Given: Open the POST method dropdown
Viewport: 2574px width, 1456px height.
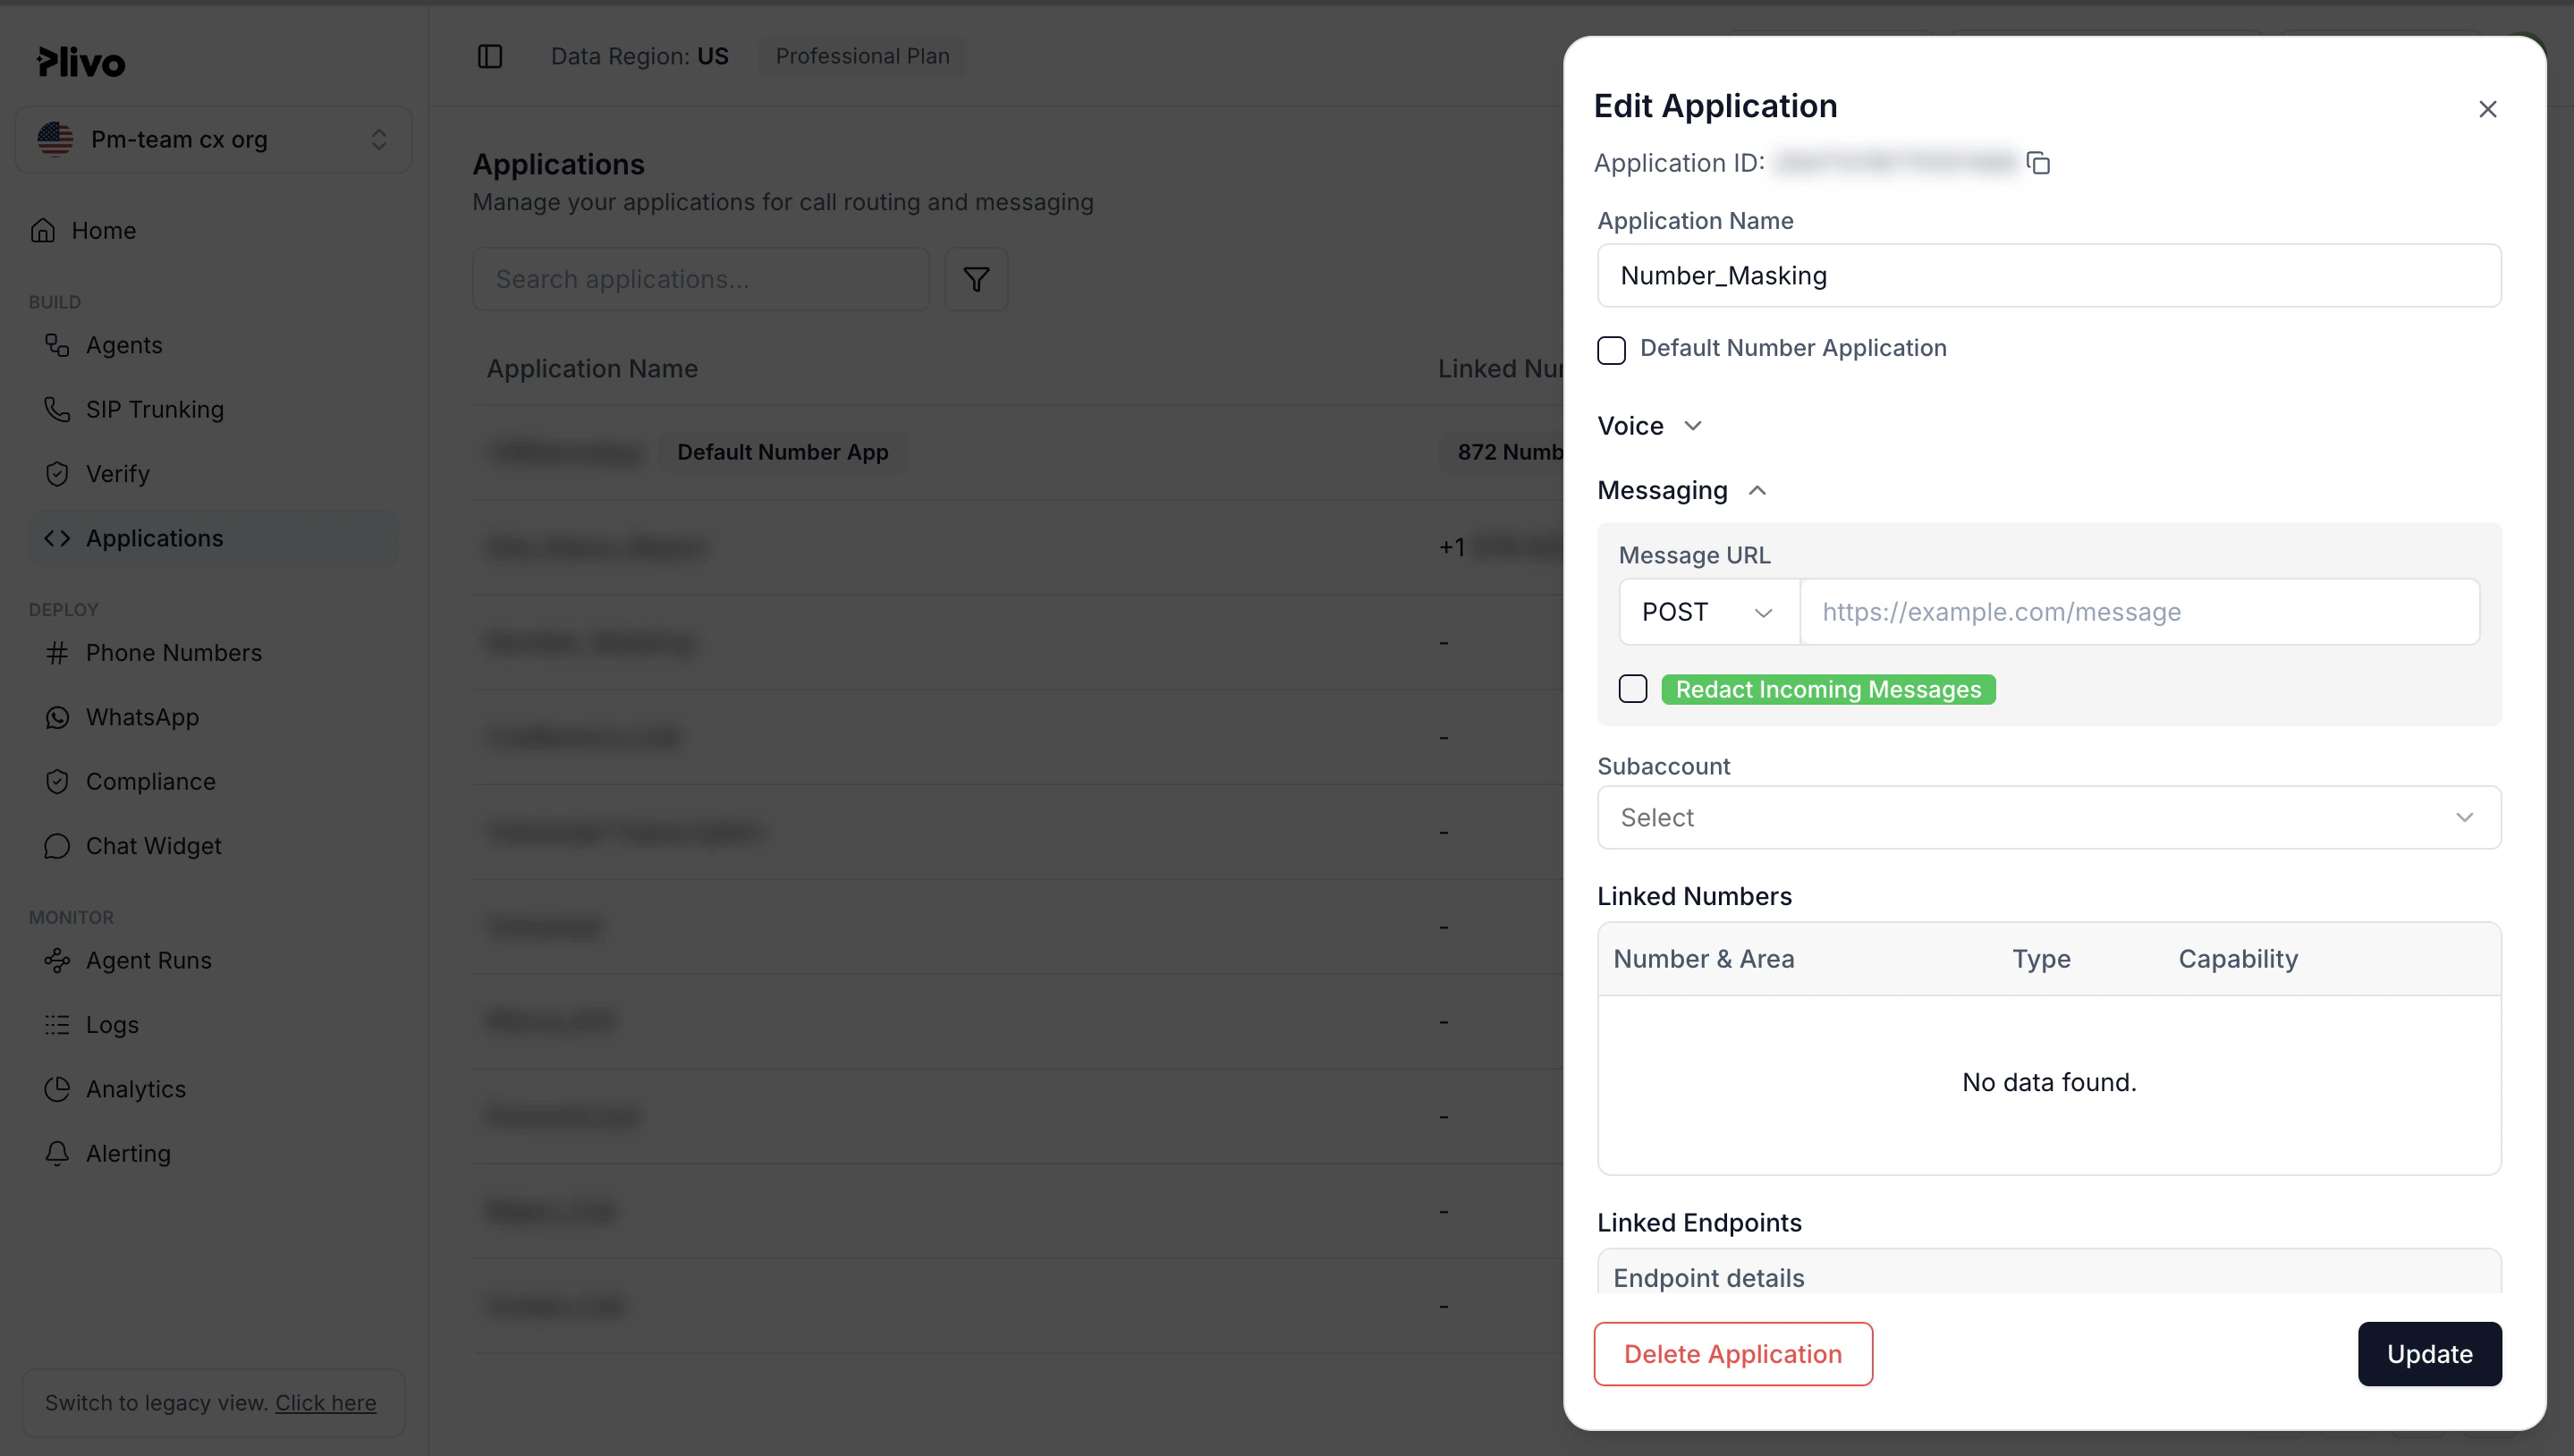Looking at the screenshot, I should coord(1708,612).
